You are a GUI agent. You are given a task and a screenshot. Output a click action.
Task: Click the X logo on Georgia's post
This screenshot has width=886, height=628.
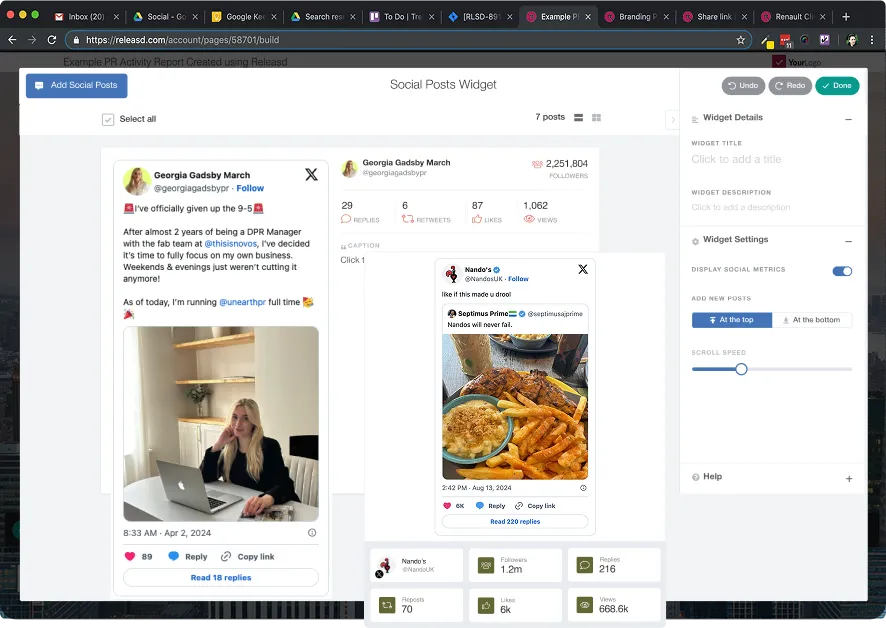point(311,174)
